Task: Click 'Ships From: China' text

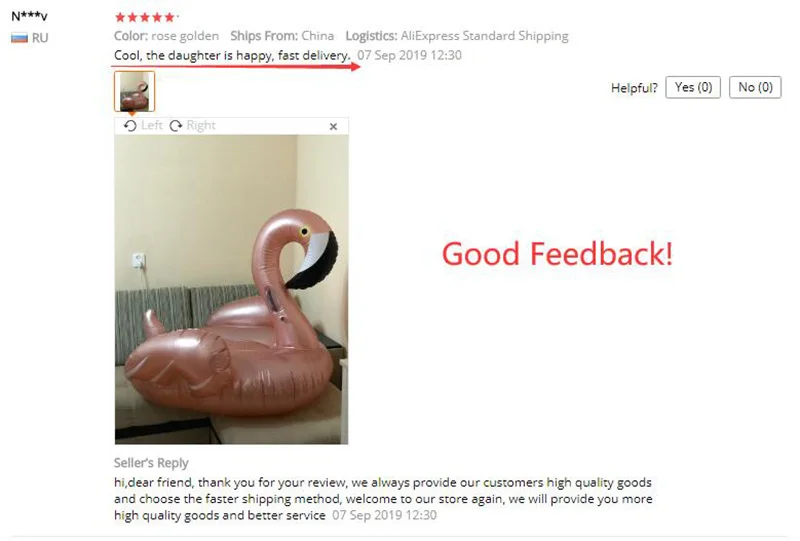Action: point(282,36)
